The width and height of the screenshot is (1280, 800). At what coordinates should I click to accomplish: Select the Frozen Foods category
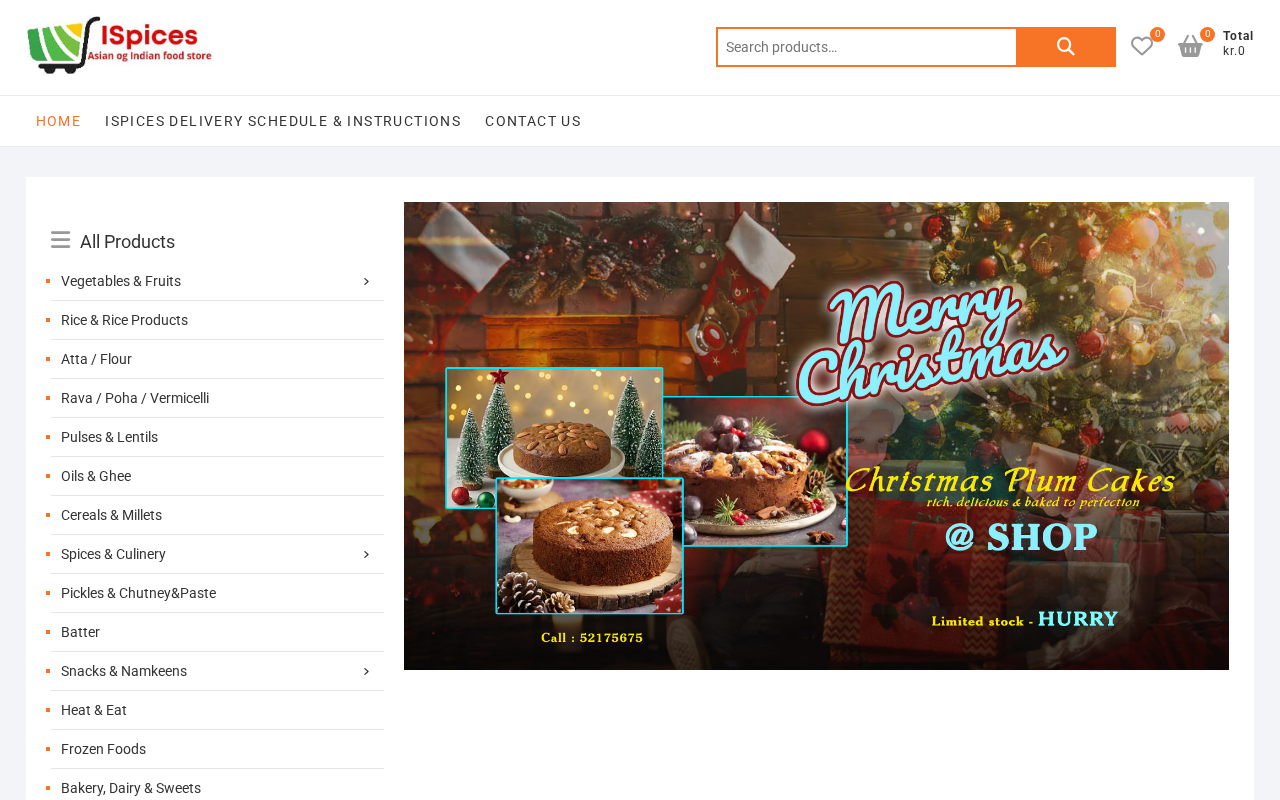click(103, 749)
